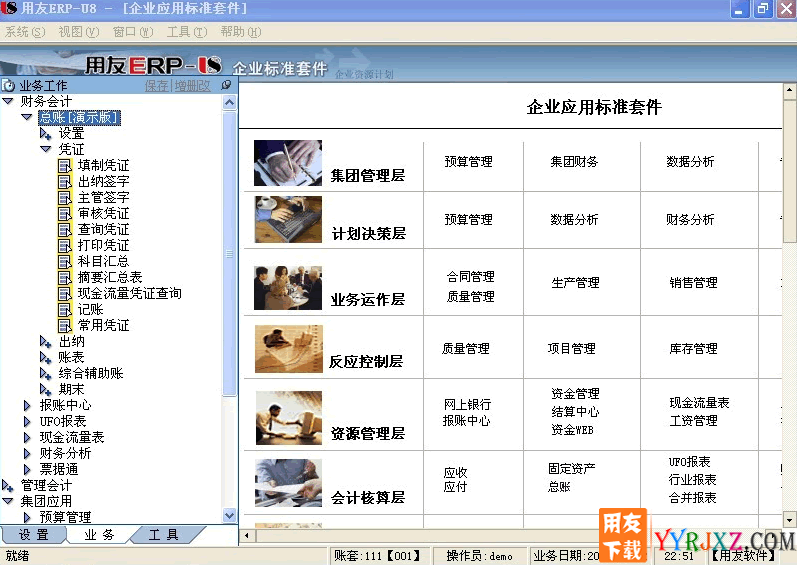The width and height of the screenshot is (797, 565).
Task: Click the 资源管理层 thumbnail image
Action: click(x=289, y=418)
